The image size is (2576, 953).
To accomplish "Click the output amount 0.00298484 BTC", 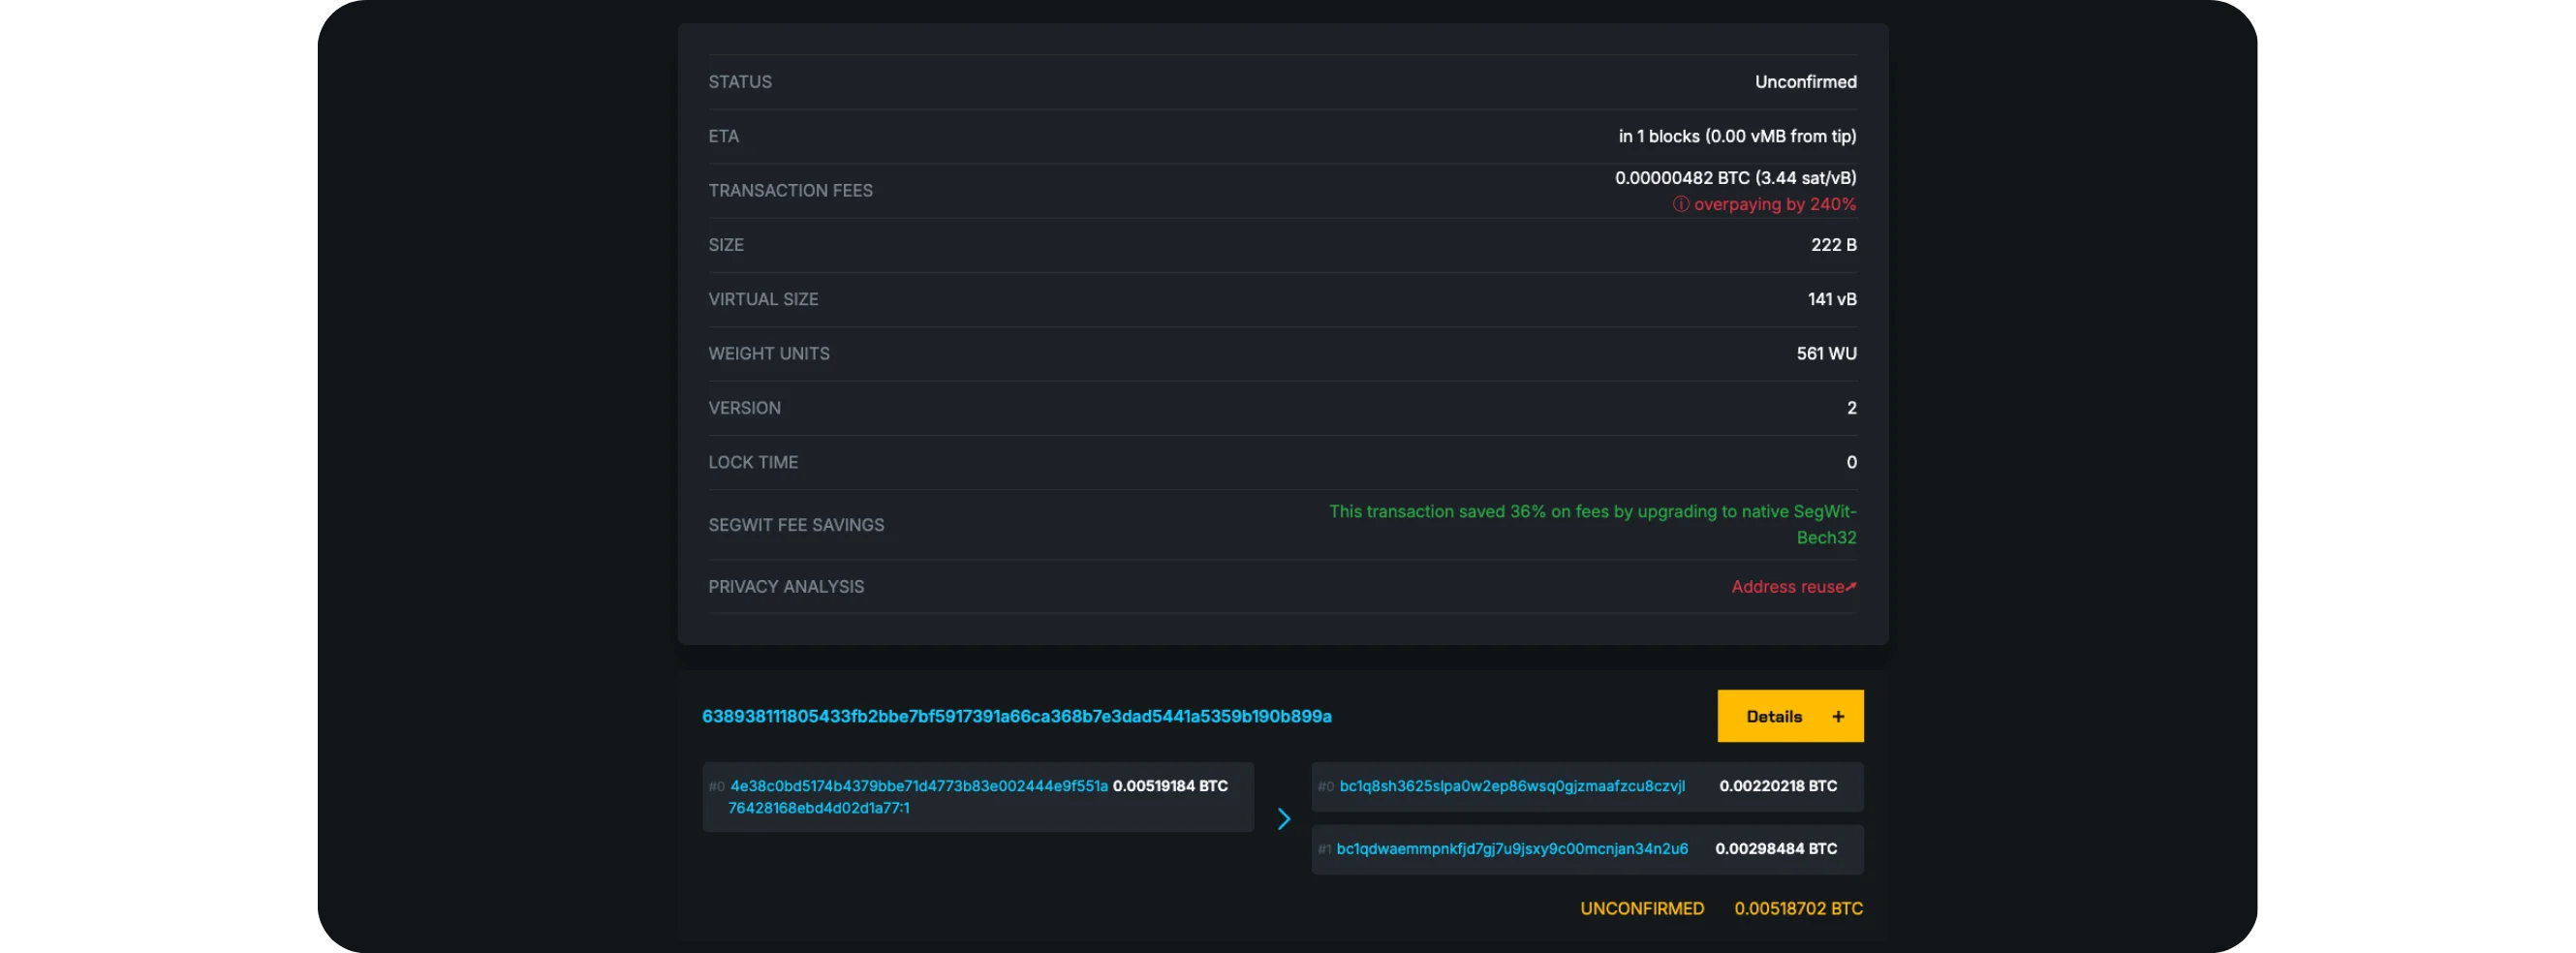I will tap(1775, 849).
